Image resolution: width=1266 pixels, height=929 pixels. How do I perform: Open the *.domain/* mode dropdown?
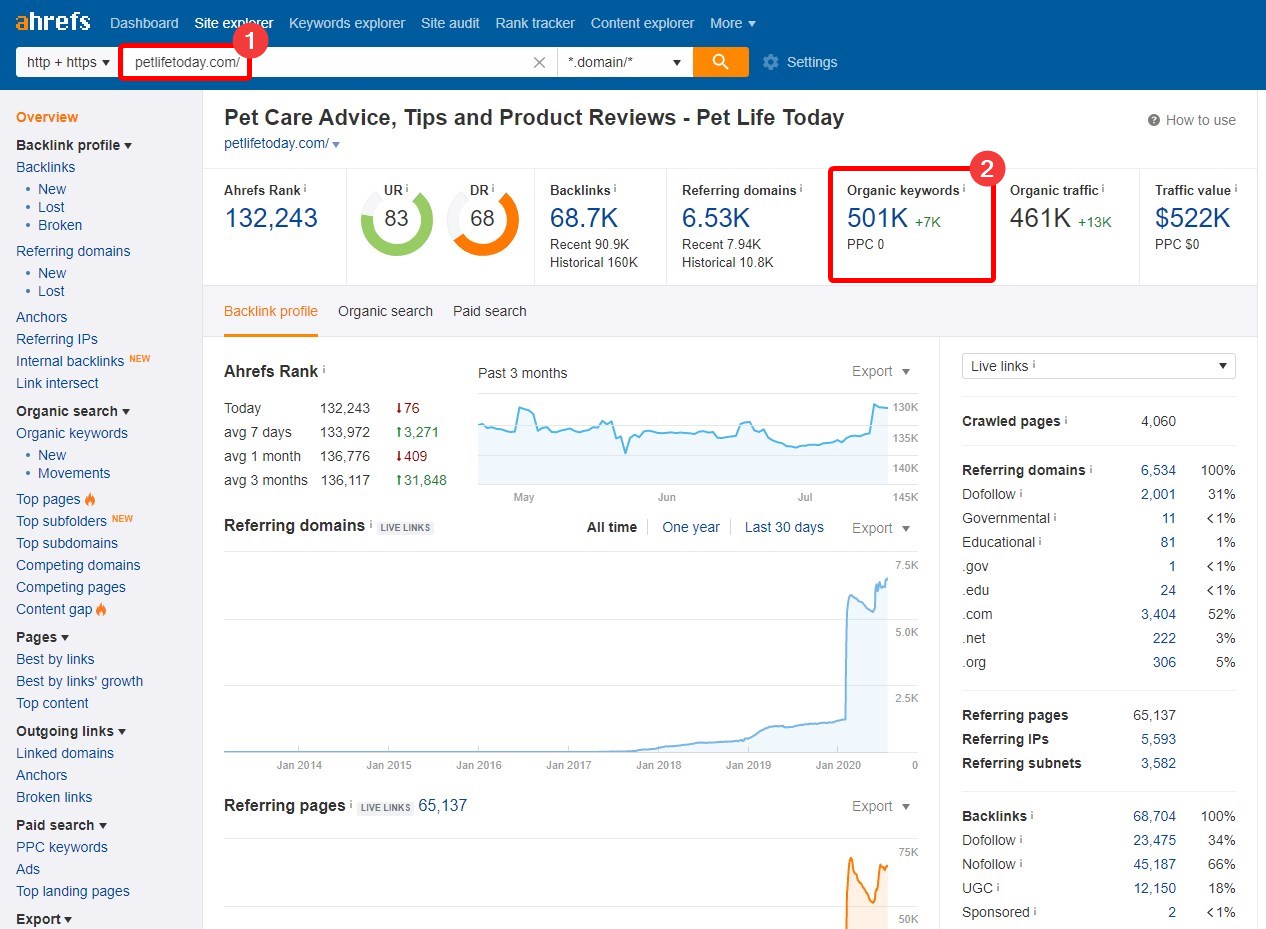coord(625,62)
